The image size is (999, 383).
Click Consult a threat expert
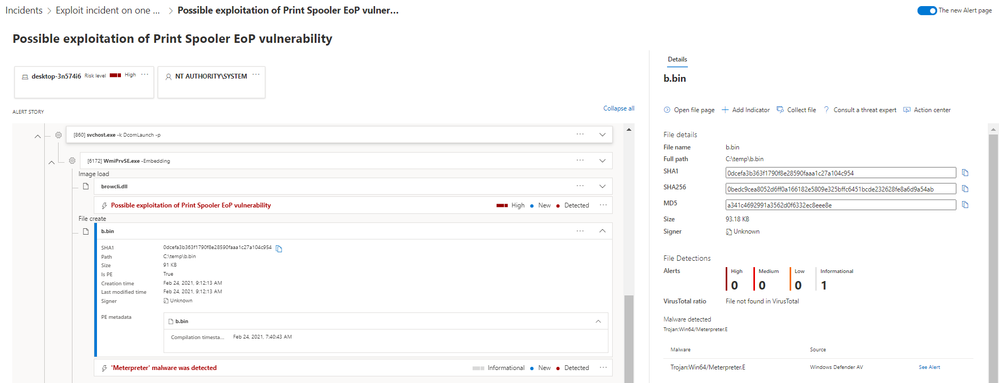[859, 110]
